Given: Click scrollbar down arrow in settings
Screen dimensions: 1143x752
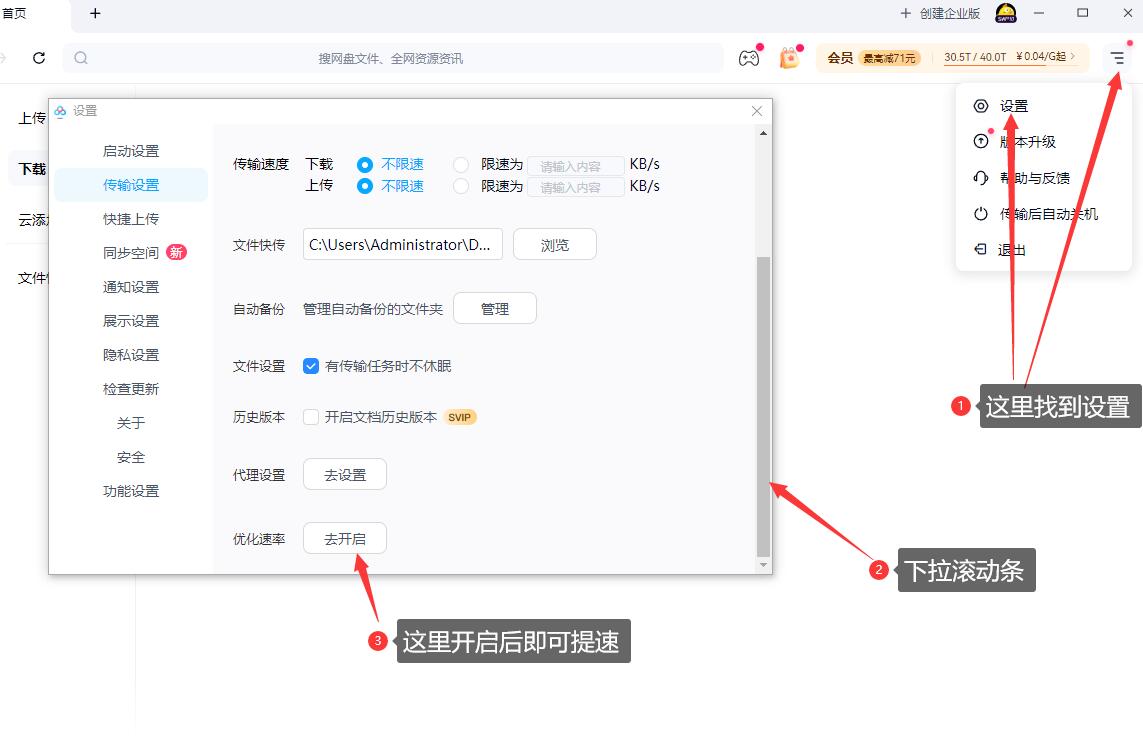Looking at the screenshot, I should click(x=763, y=565).
